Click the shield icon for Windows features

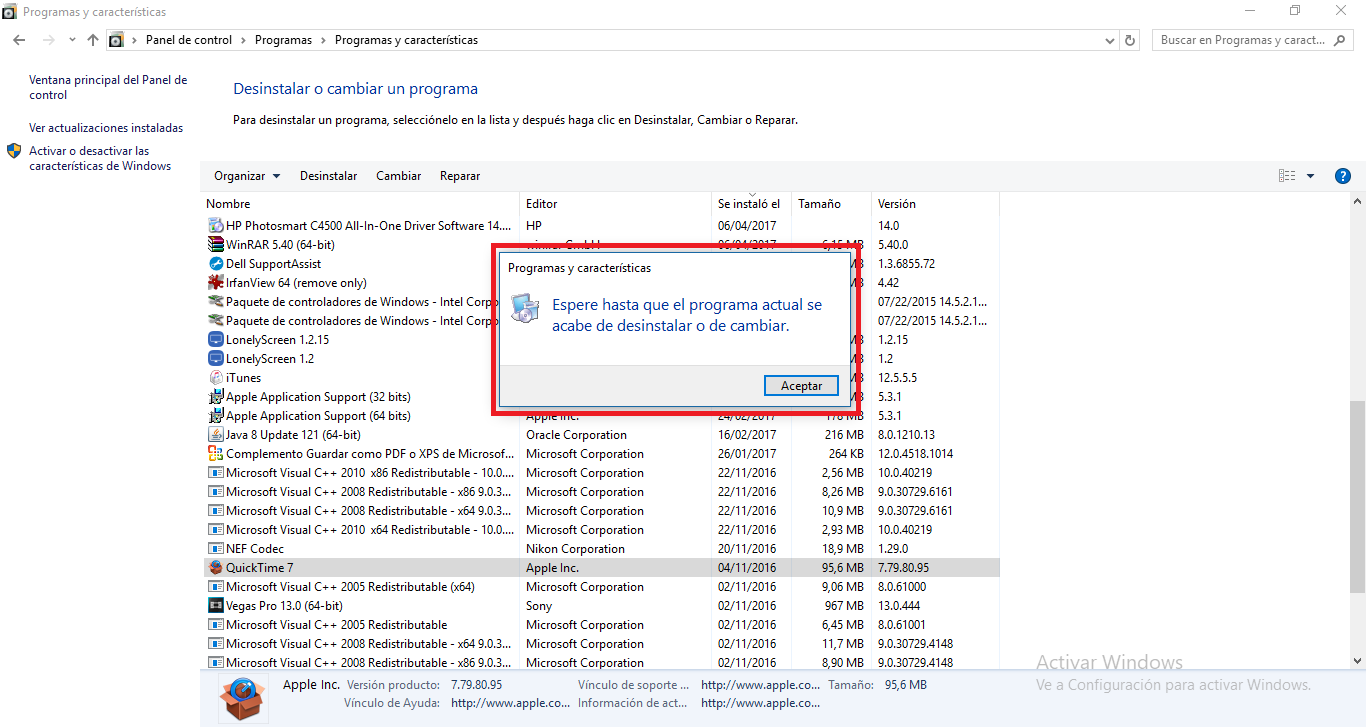[x=14, y=151]
